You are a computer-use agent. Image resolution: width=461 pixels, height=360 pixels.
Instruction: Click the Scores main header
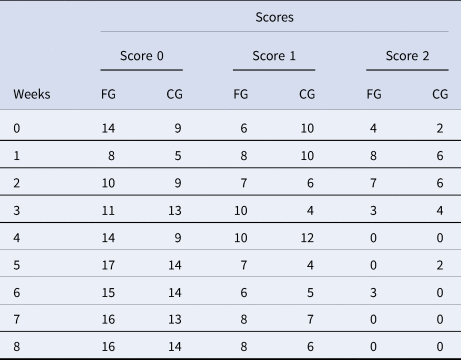(274, 17)
